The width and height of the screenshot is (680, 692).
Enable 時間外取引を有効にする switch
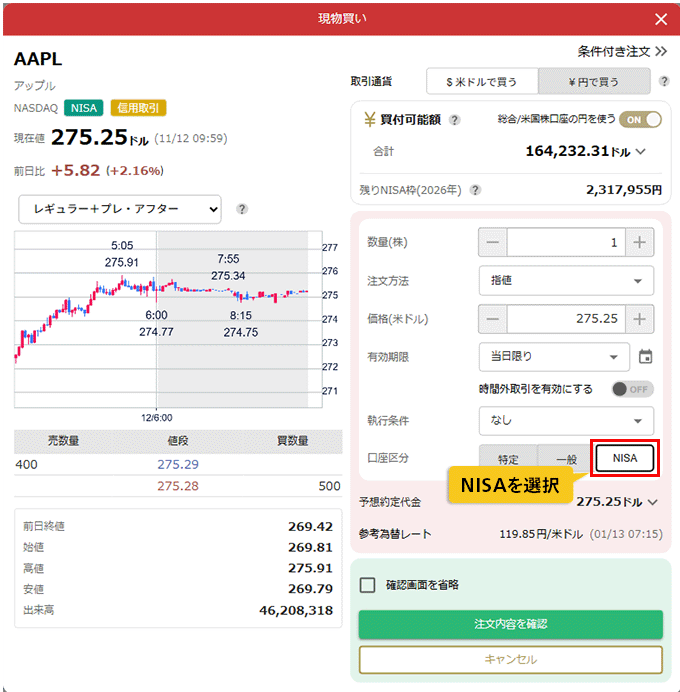pos(632,389)
